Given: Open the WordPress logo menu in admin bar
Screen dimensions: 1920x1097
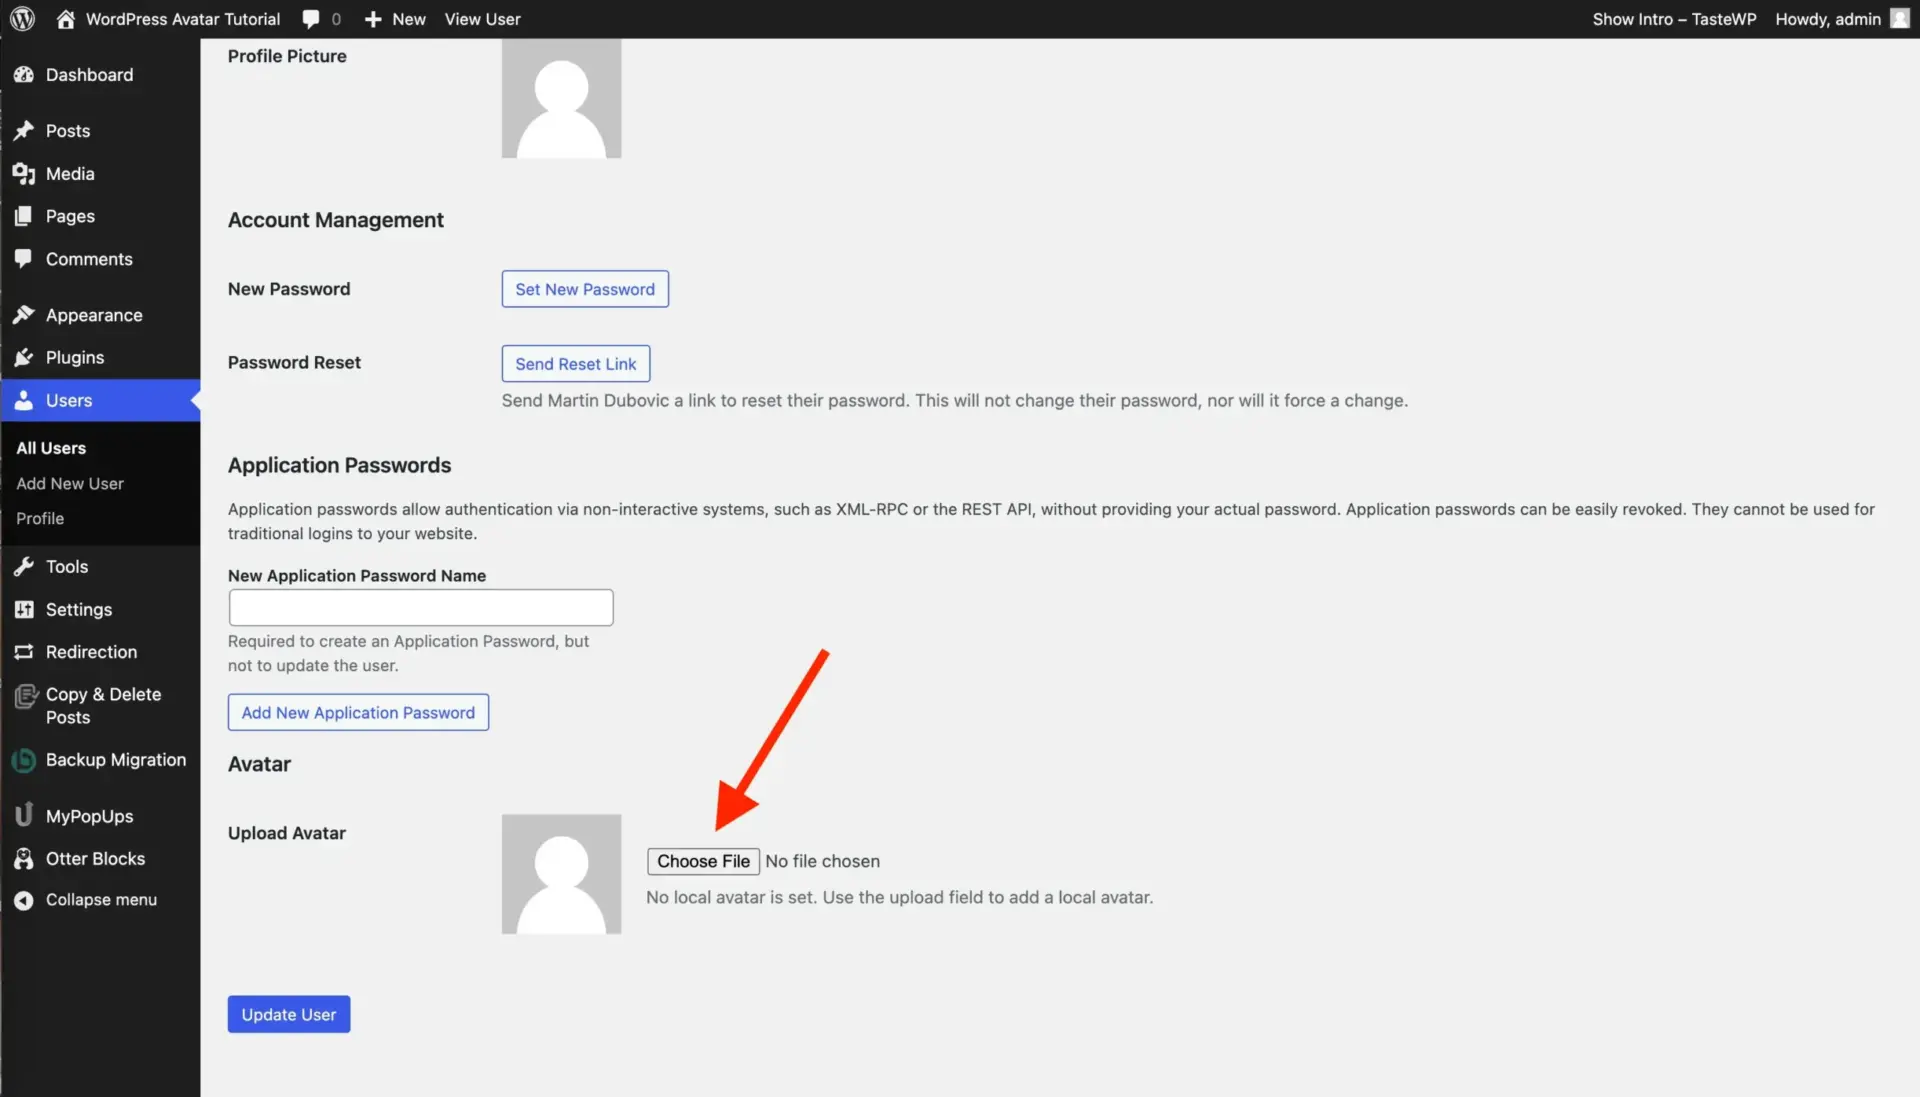Looking at the screenshot, I should coord(22,18).
